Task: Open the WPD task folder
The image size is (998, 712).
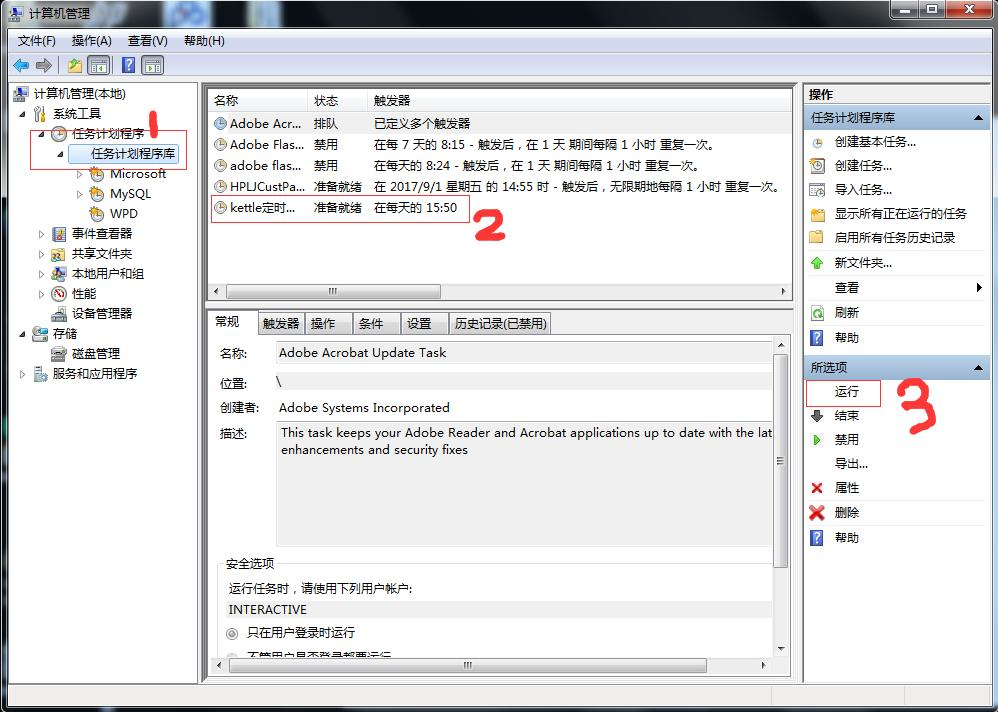Action: tap(123, 214)
